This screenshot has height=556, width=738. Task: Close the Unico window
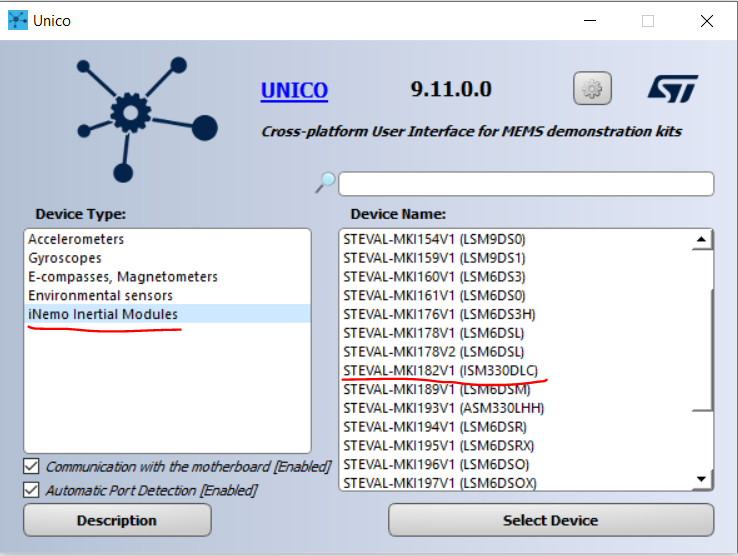[706, 21]
